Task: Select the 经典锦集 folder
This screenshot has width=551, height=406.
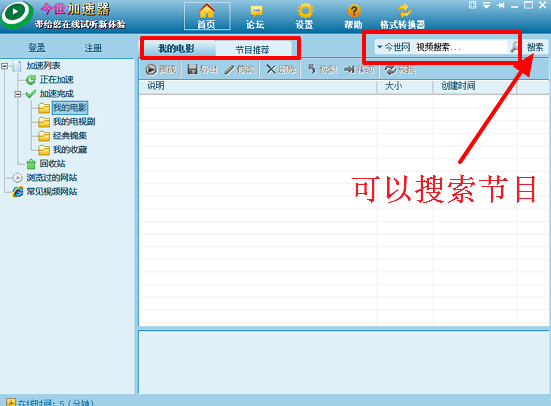Action: [x=70, y=136]
